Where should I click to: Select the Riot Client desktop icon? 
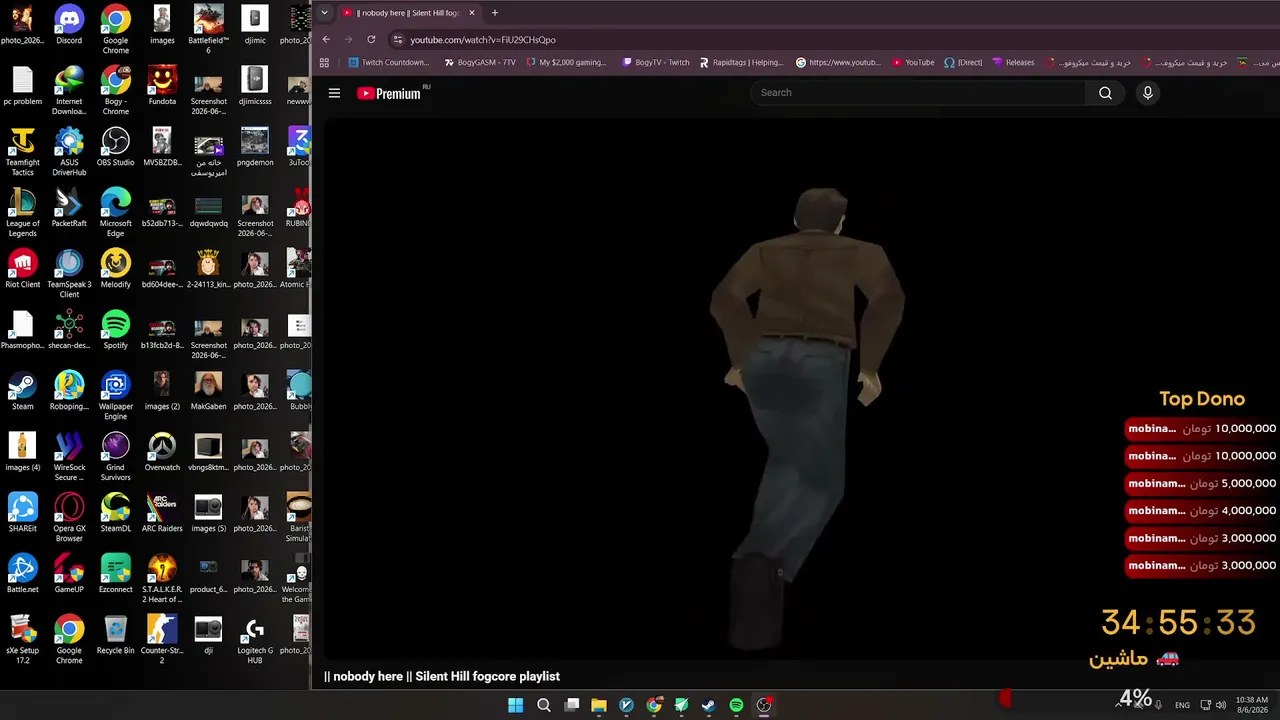click(x=22, y=269)
